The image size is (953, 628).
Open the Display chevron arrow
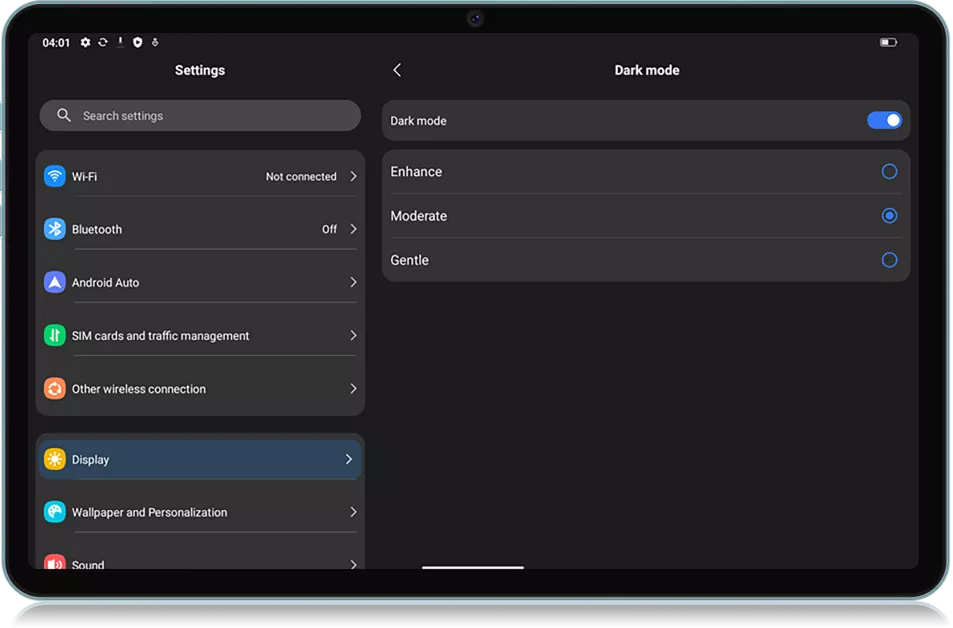[x=349, y=460]
